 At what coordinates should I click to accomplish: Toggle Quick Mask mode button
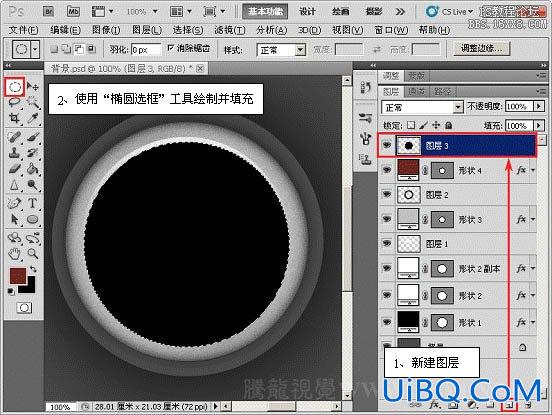tap(24, 308)
